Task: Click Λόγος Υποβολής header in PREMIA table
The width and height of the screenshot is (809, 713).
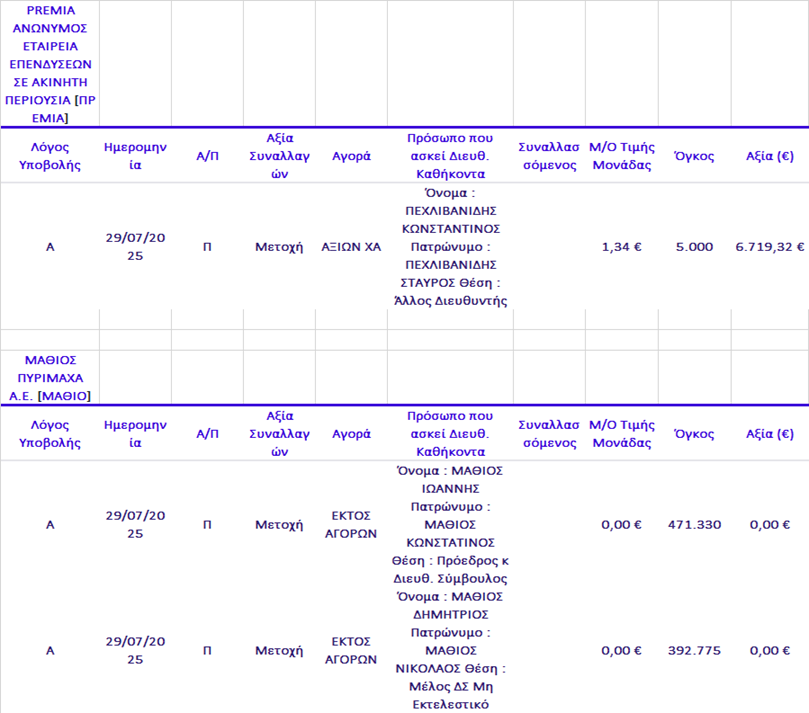Action: [50, 156]
